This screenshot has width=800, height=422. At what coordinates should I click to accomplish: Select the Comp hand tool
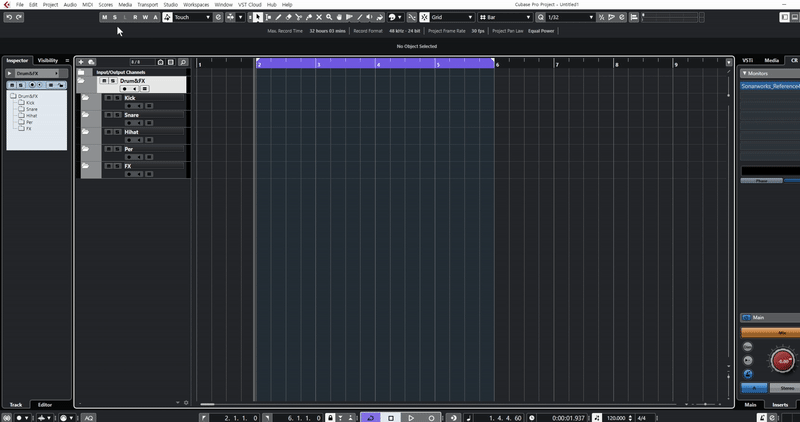[340, 17]
